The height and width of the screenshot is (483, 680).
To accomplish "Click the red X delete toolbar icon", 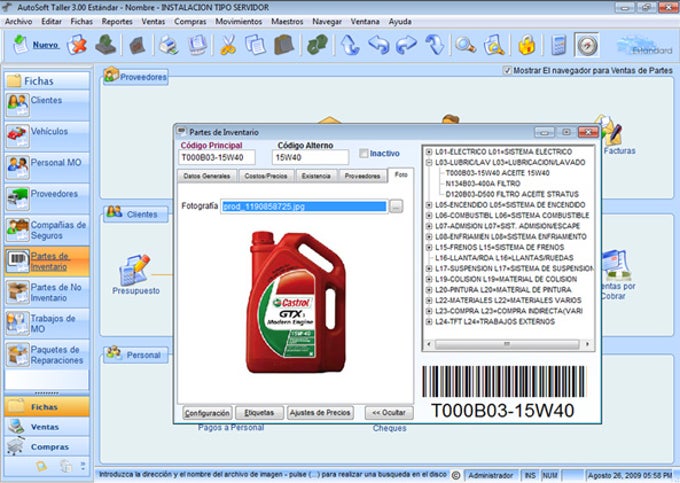I will pos(77,45).
